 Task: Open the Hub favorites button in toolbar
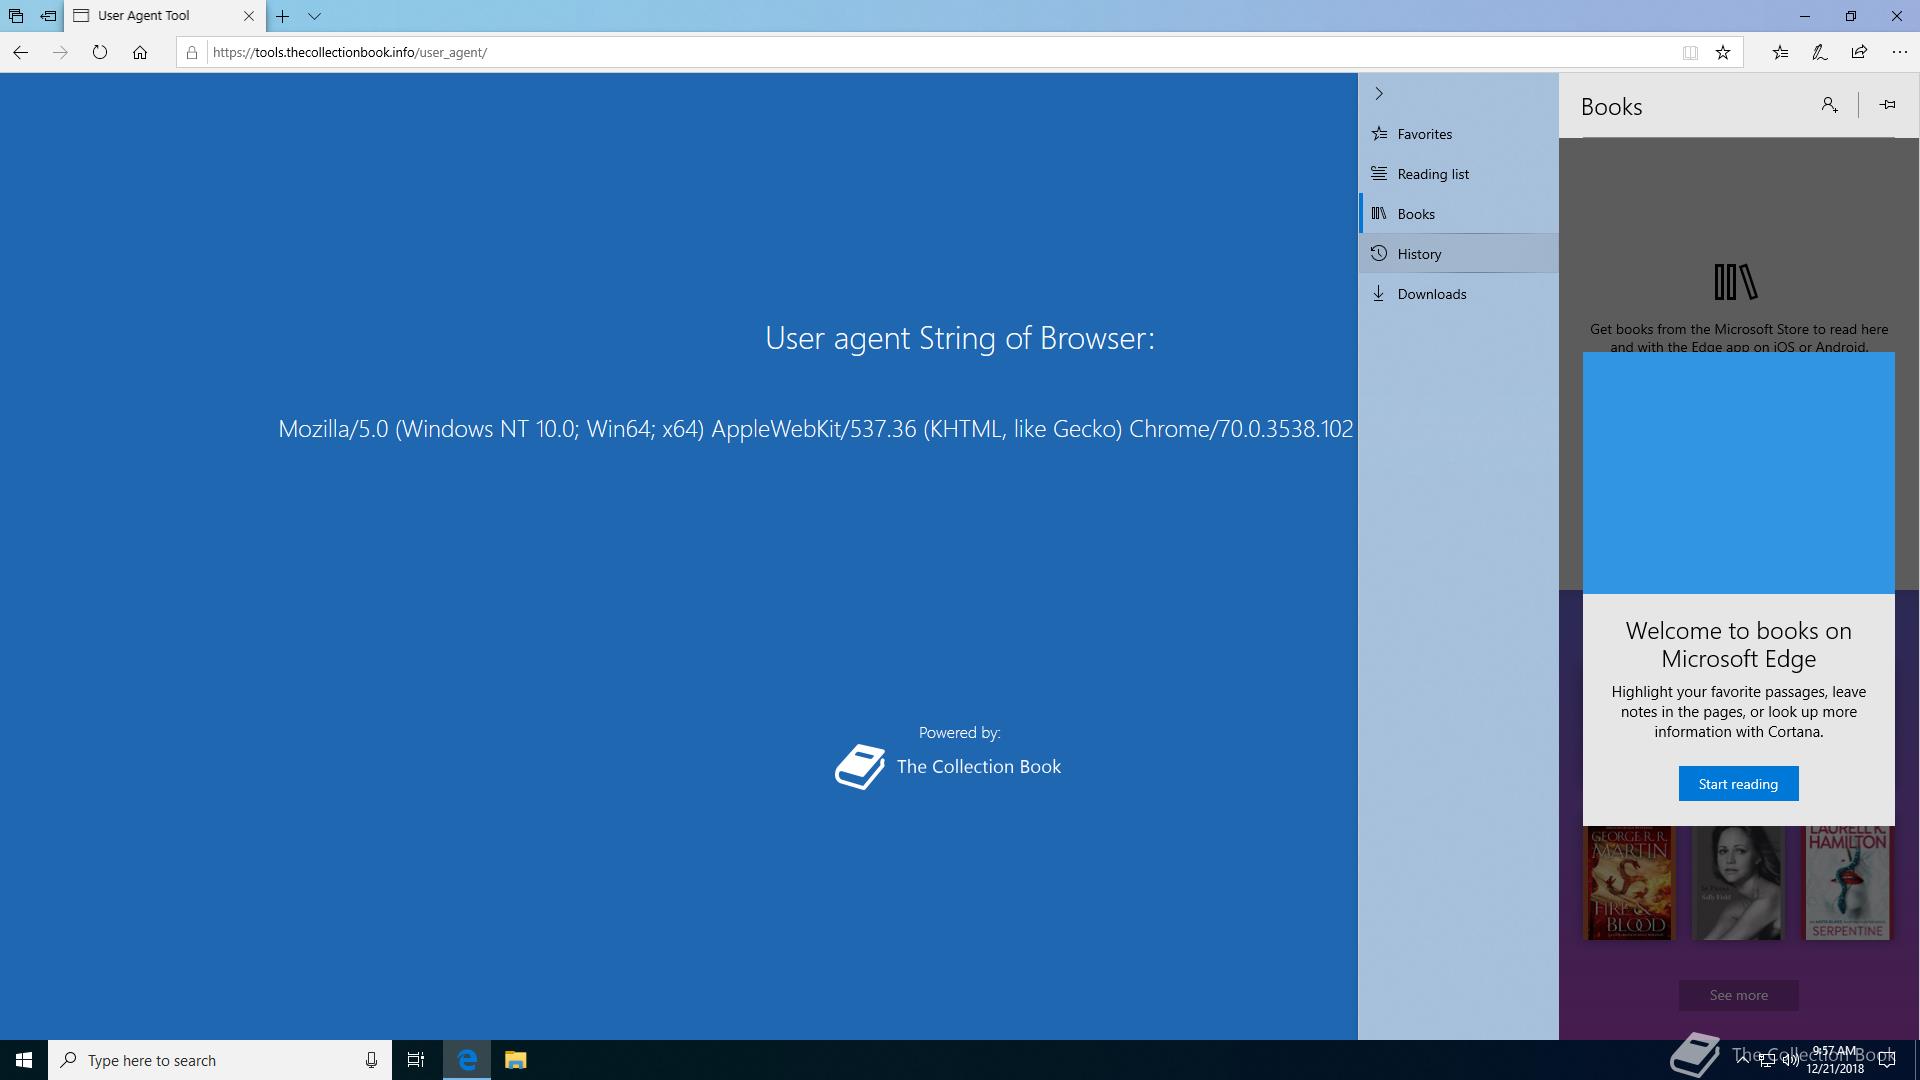[1780, 52]
